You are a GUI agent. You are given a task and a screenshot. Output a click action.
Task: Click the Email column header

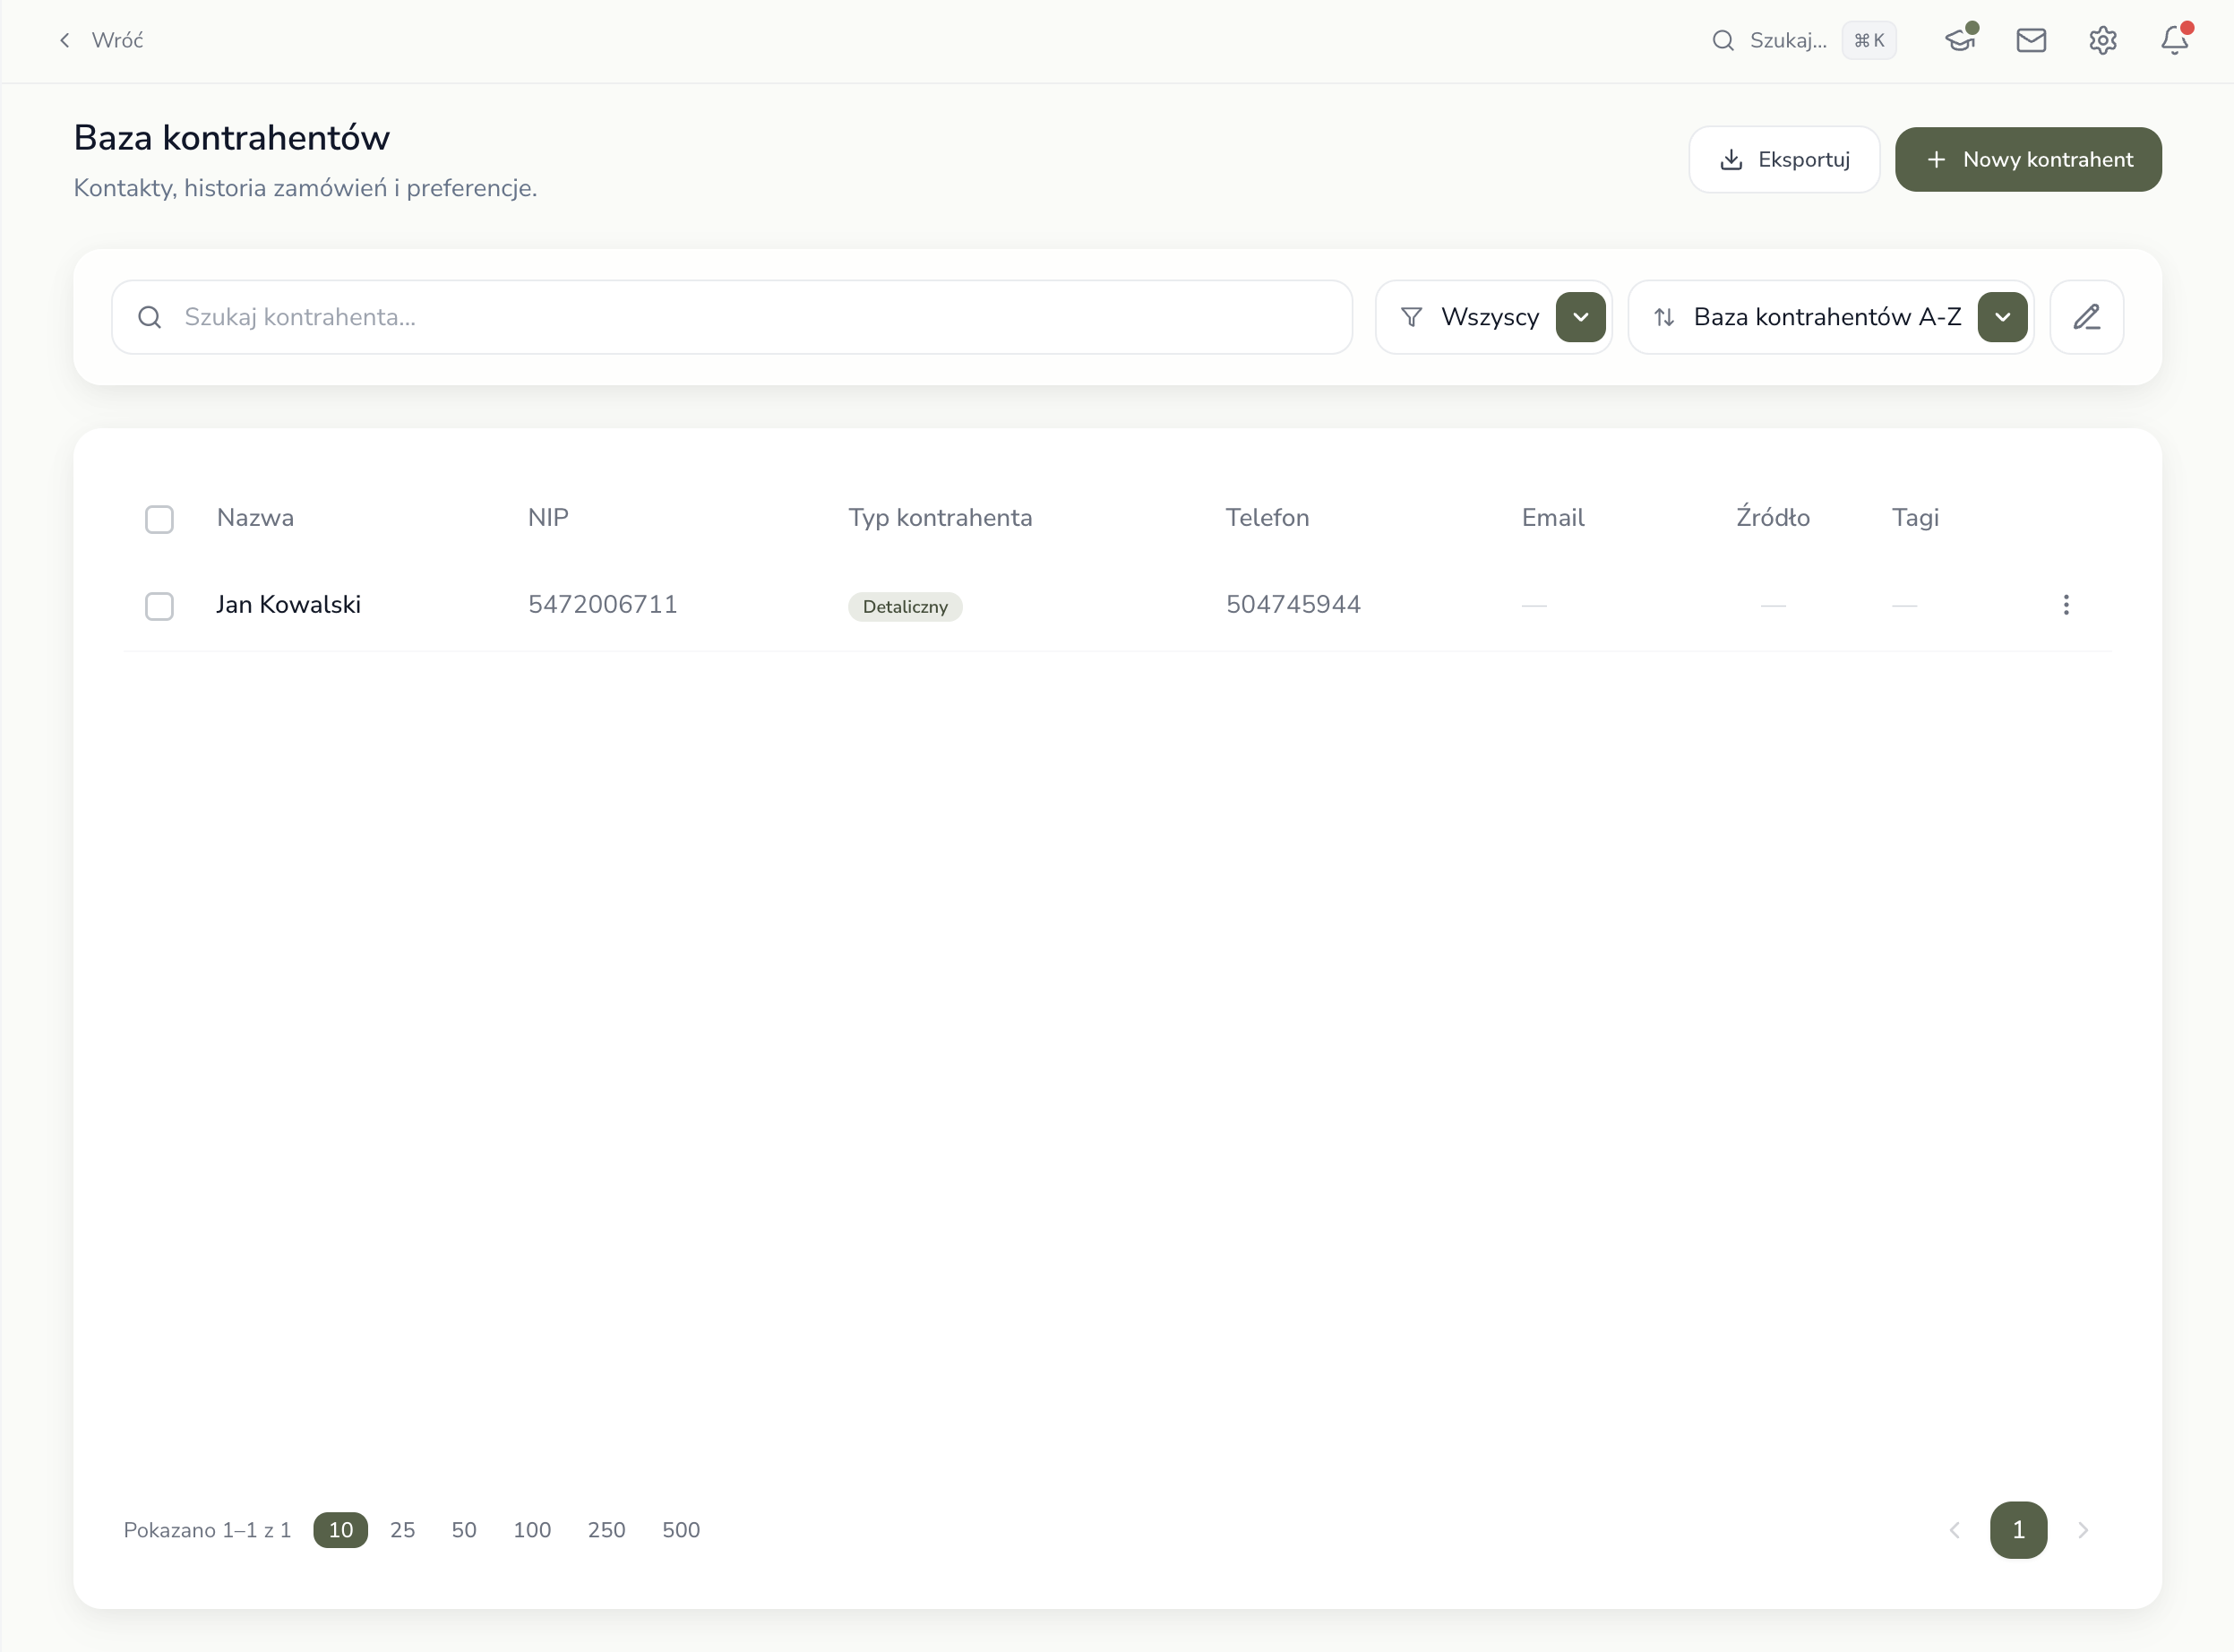(1553, 517)
